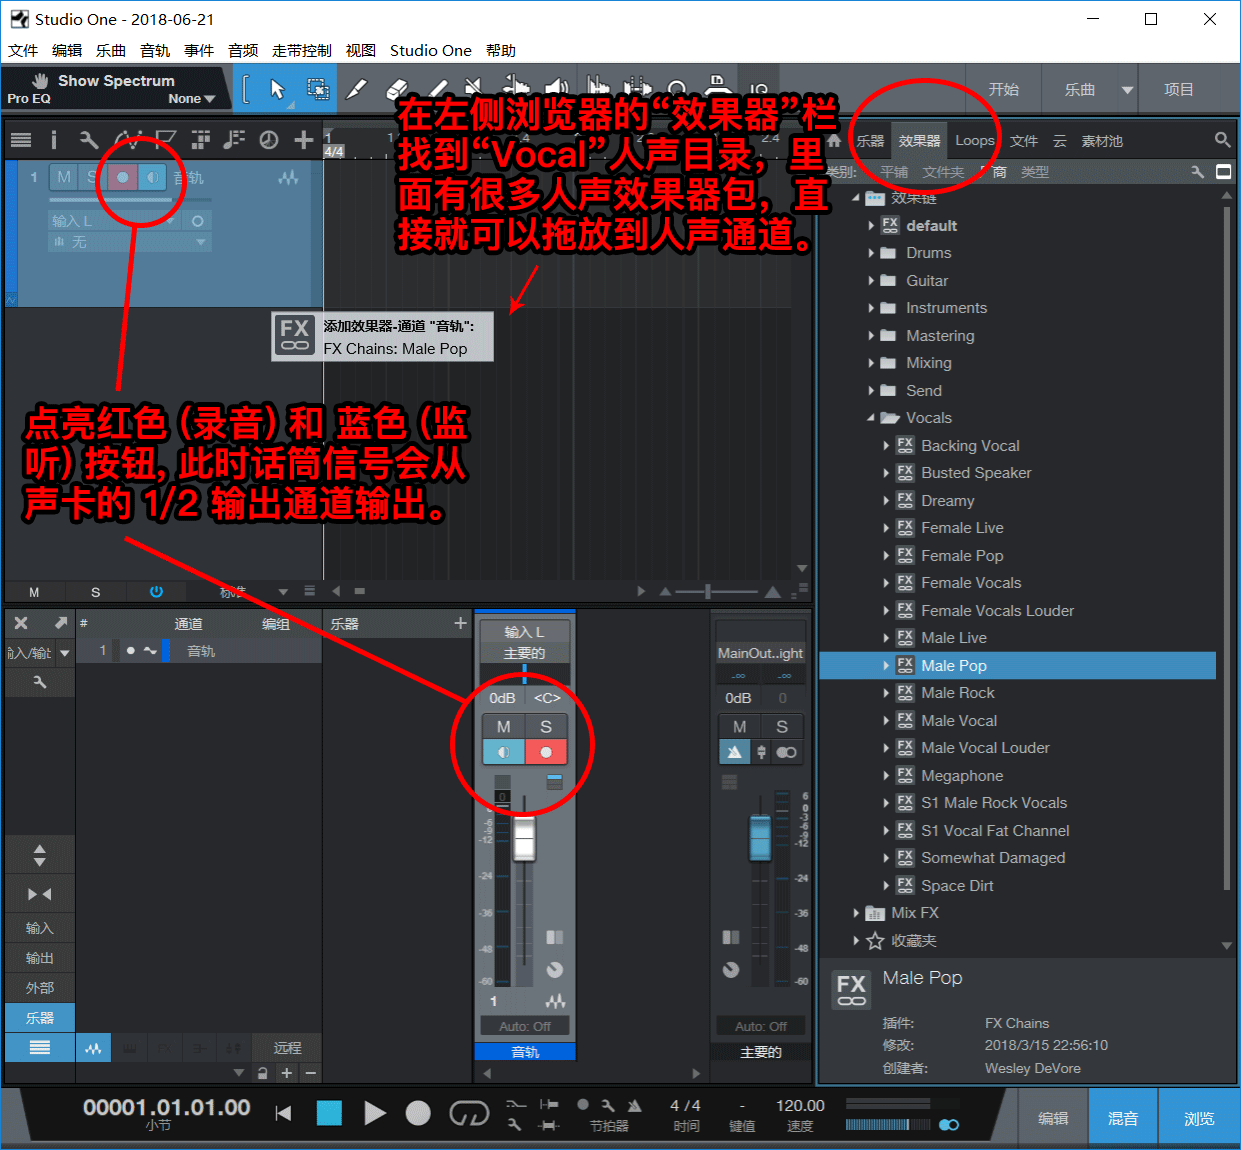Open the track inspector 'i' icon

[54, 140]
